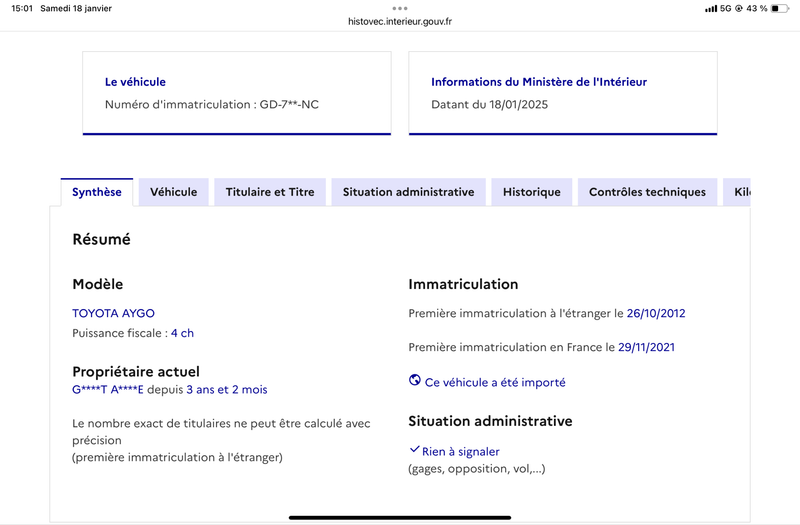Open the Contrôles techniques tab
The height and width of the screenshot is (525, 800).
point(647,192)
